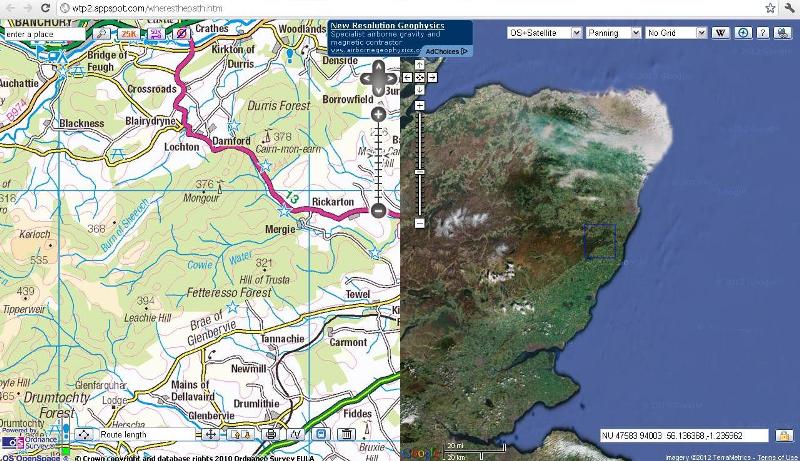Click the magnifier search icon
The height and width of the screenshot is (461, 800).
pos(102,34)
